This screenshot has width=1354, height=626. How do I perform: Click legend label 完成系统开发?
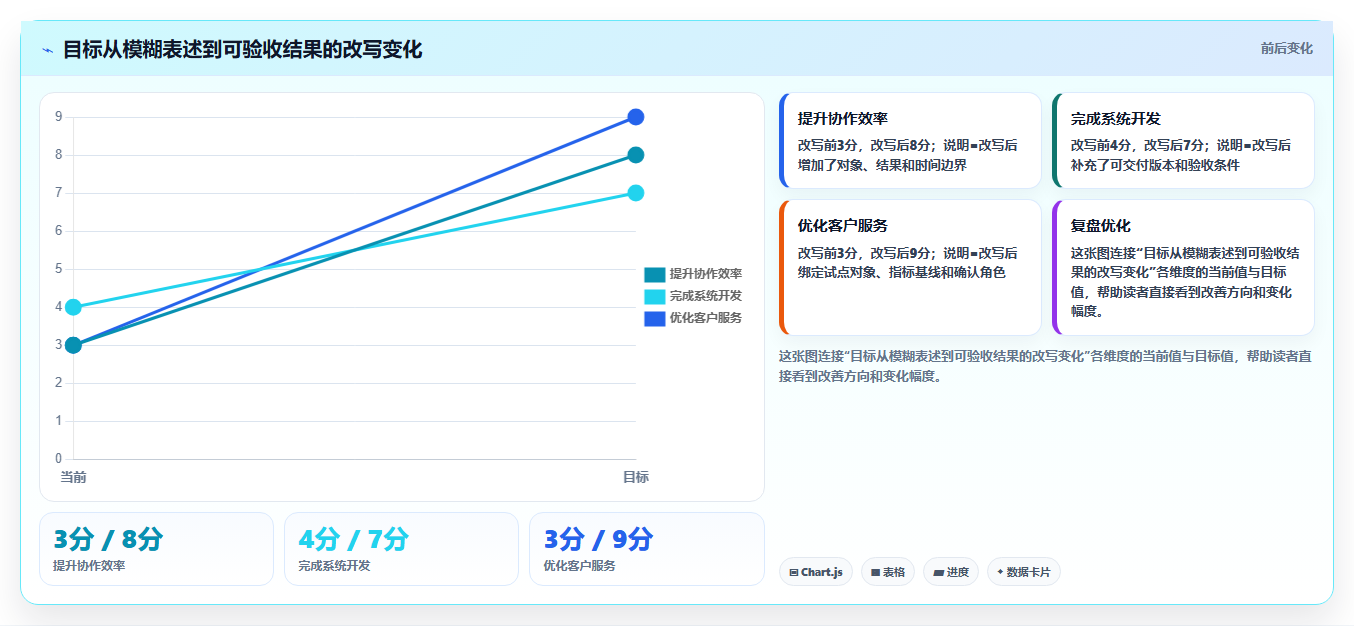coord(706,296)
